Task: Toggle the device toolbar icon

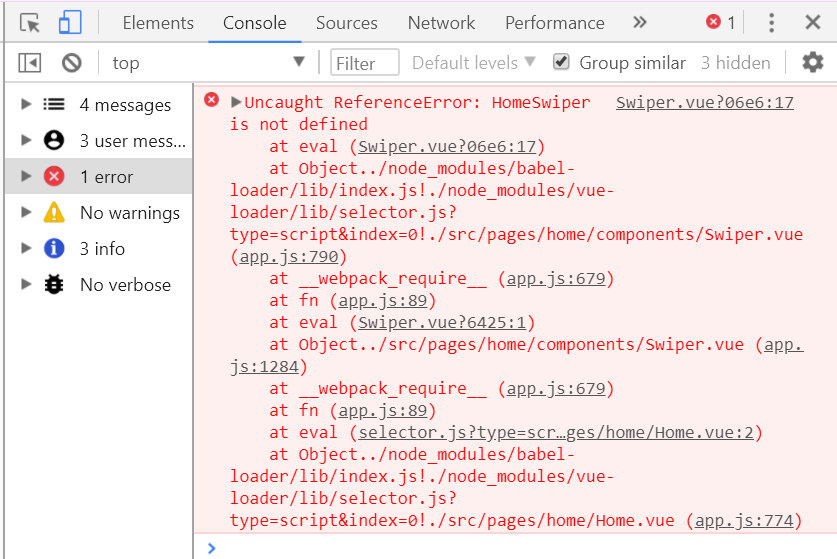Action: pos(70,23)
